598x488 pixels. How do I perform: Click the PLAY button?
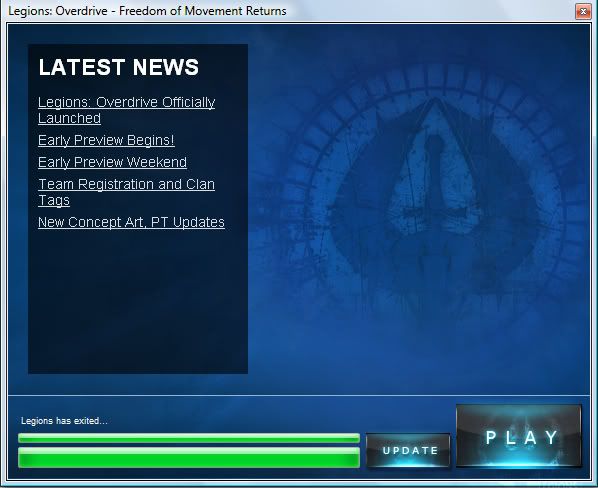point(519,436)
